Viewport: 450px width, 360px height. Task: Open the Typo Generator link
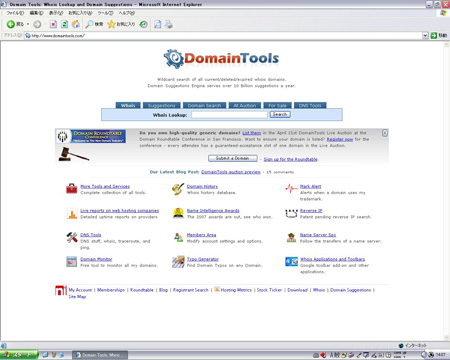pyautogui.click(x=203, y=259)
